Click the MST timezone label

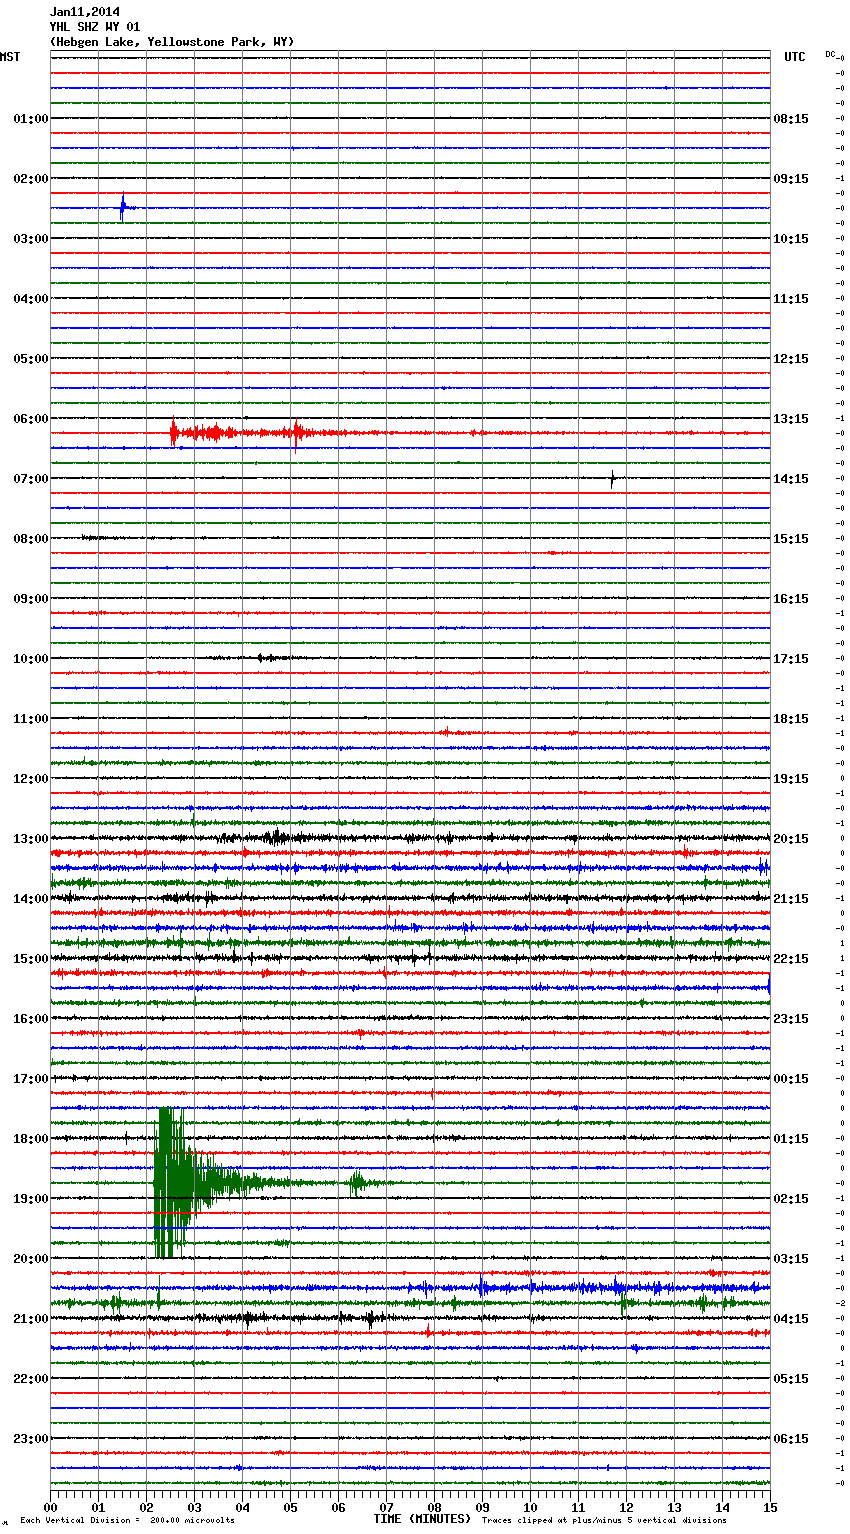[10, 57]
